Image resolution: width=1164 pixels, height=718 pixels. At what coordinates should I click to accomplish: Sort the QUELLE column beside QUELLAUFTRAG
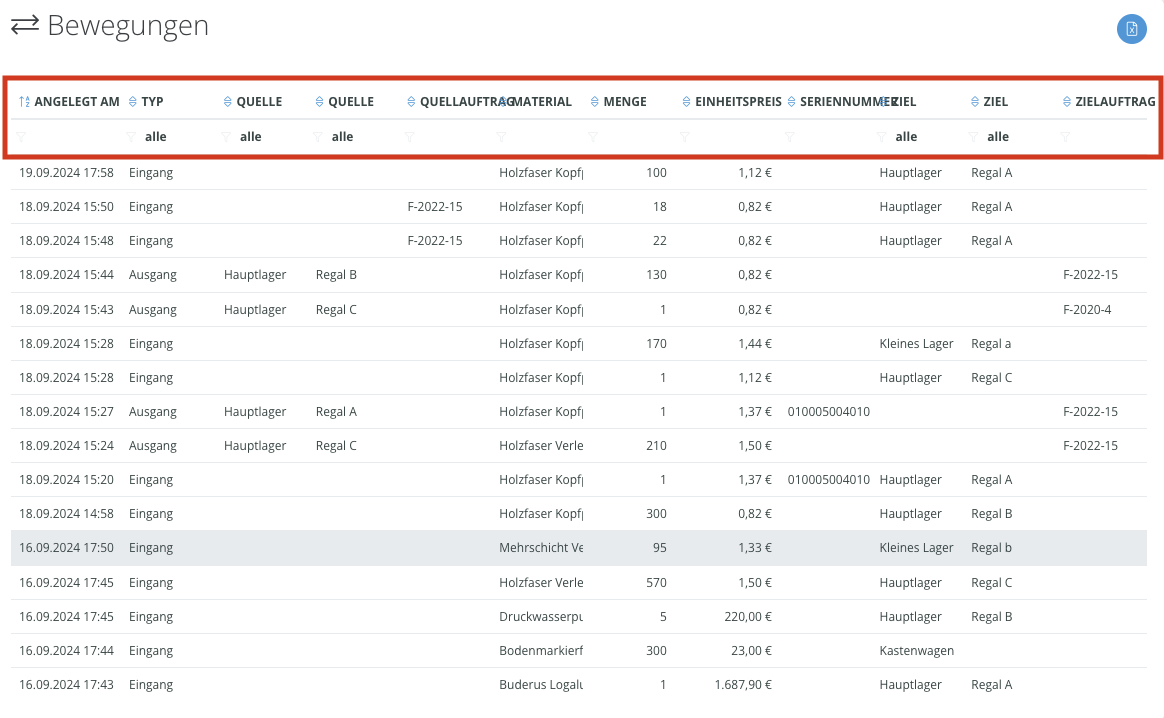tap(320, 102)
